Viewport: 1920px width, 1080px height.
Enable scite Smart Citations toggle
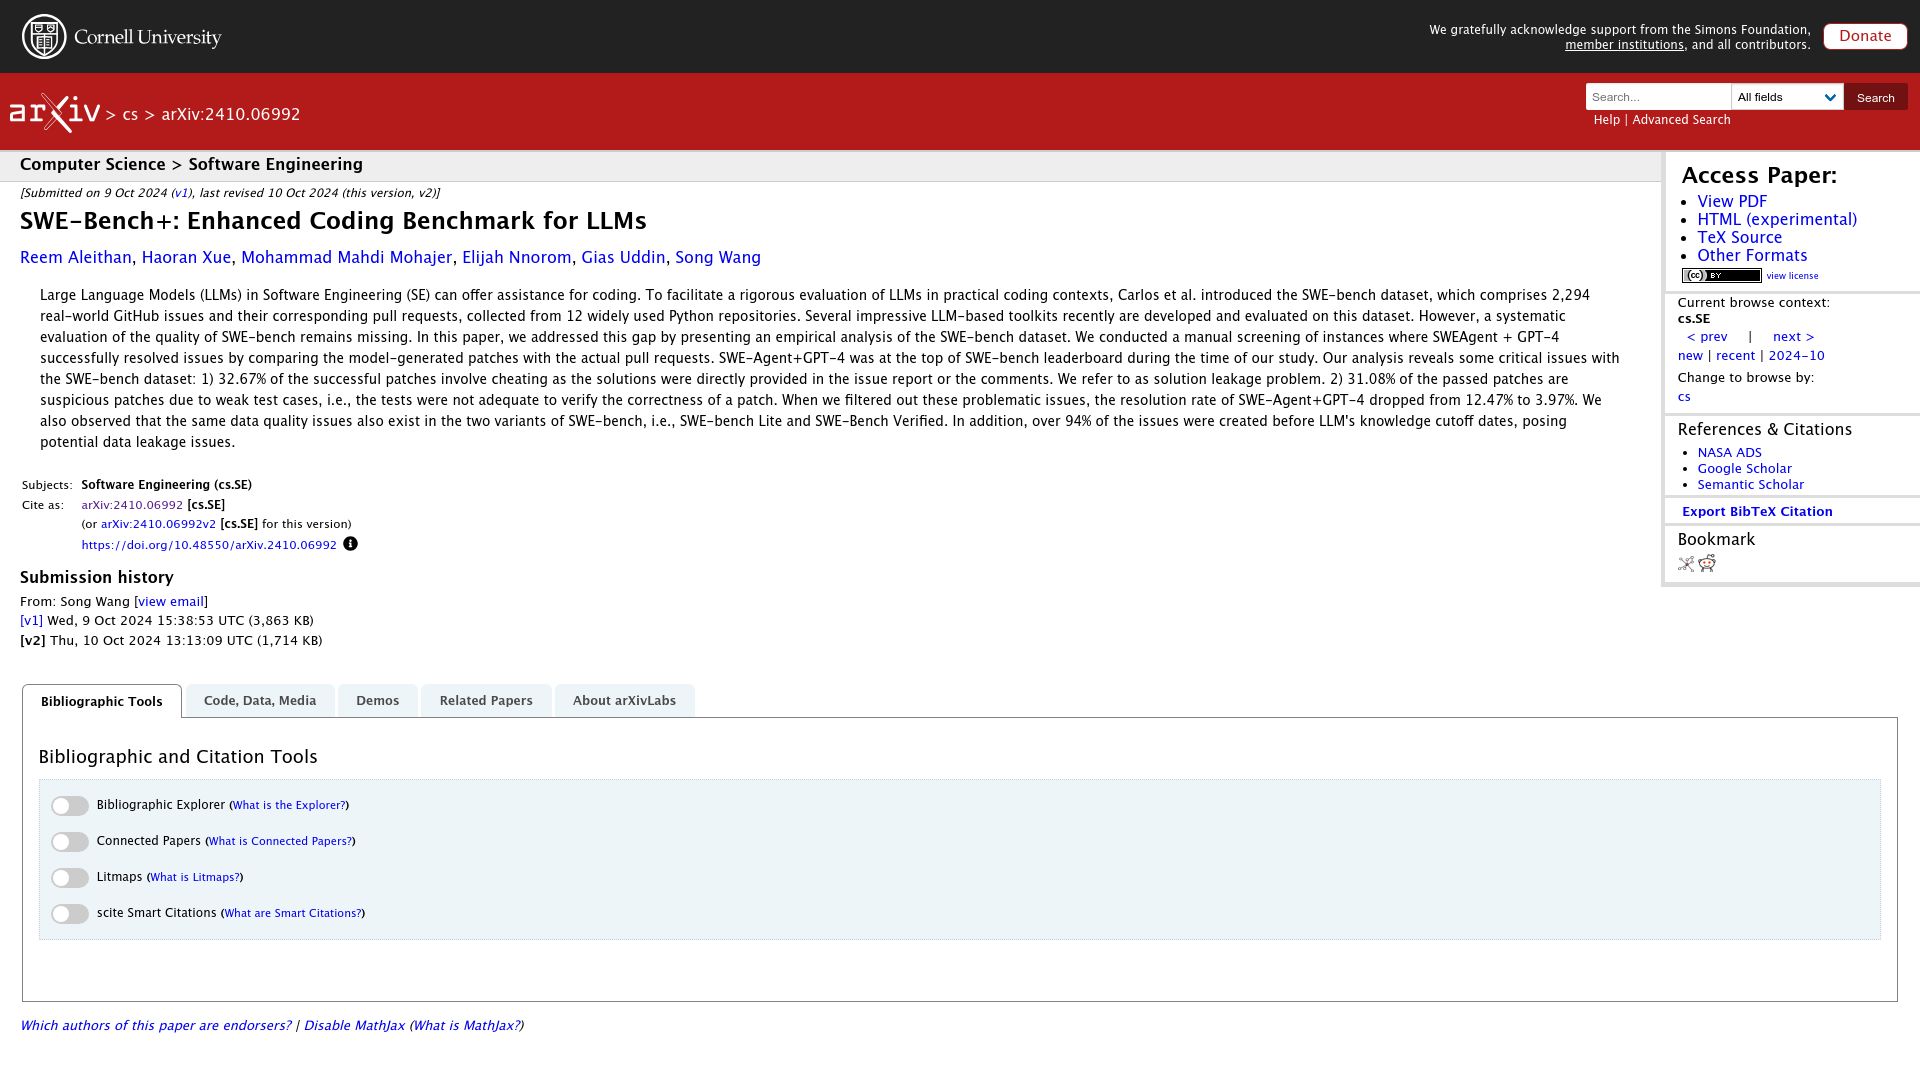(70, 914)
